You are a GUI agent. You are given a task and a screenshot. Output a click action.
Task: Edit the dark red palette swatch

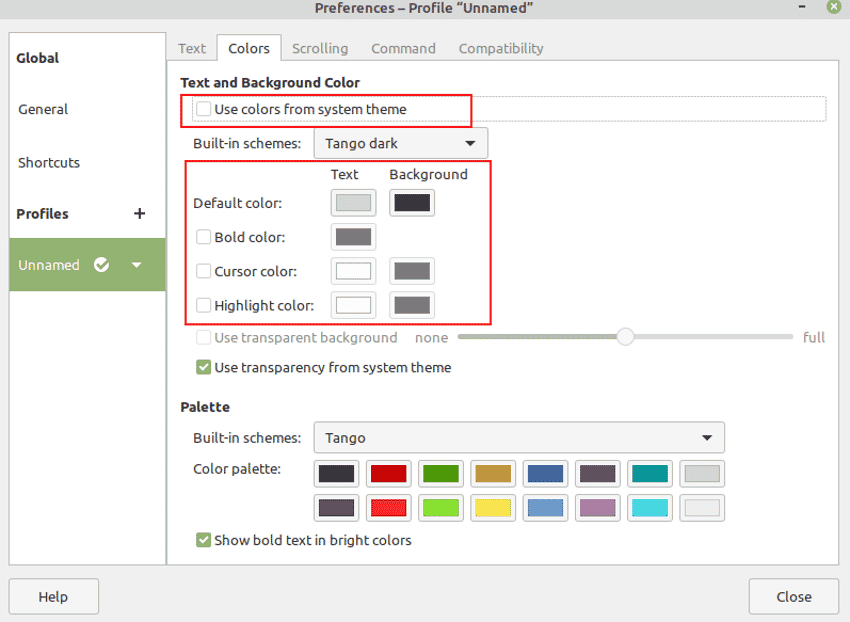[x=389, y=473]
